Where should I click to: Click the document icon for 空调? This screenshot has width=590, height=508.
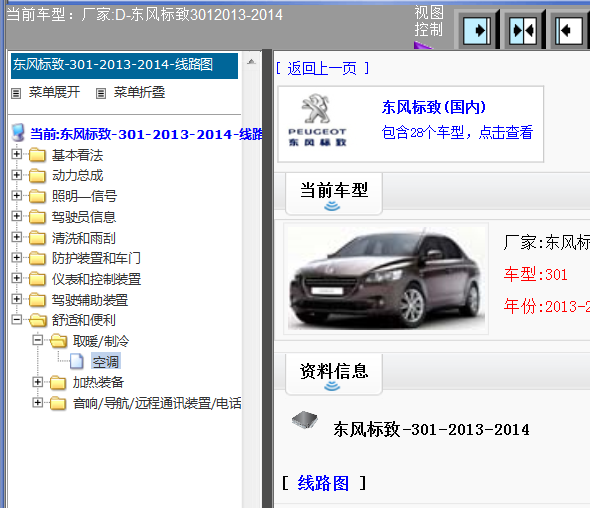pos(77,362)
